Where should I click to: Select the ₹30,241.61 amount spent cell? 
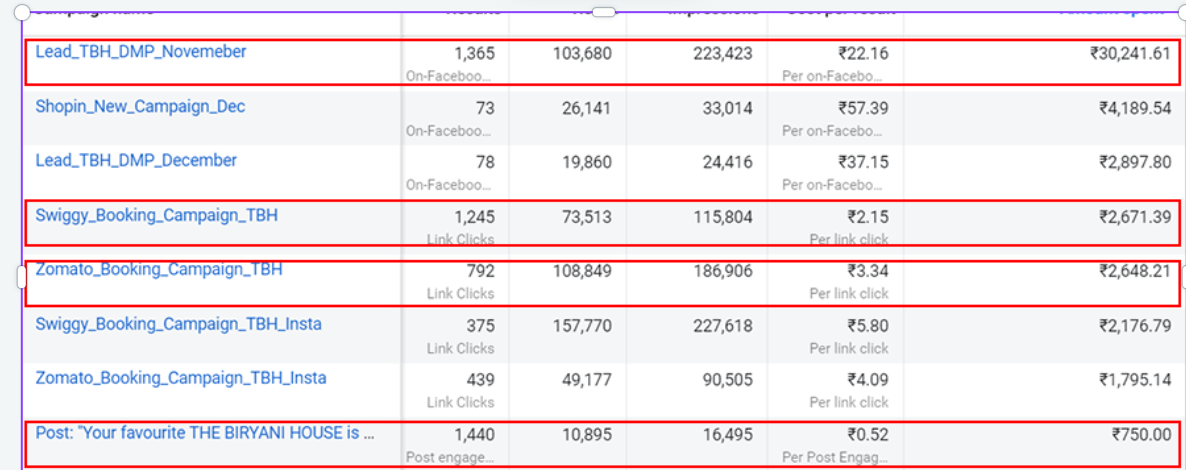1130,54
